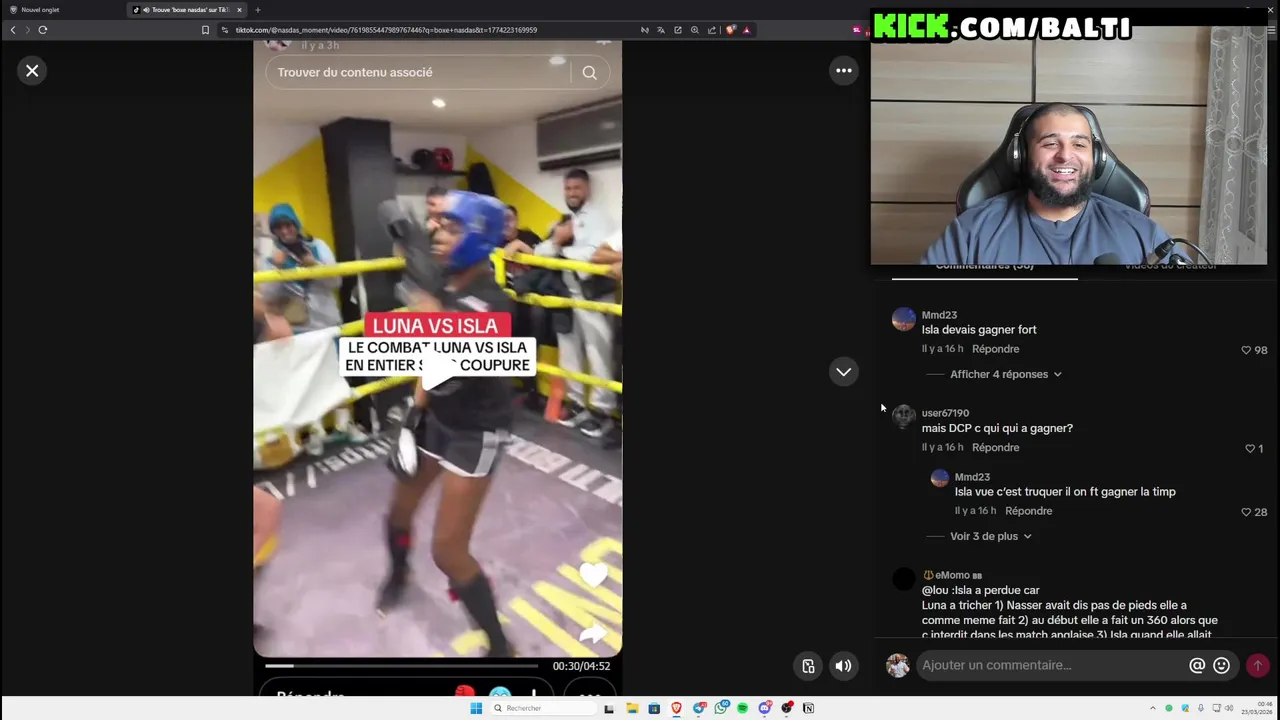Open Spotify from taskbar
Screen dimensions: 1280x720
(x=742, y=708)
